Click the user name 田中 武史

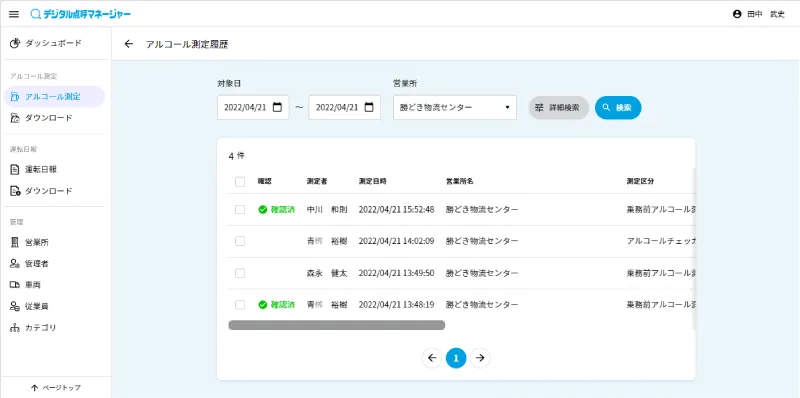pyautogui.click(x=766, y=14)
